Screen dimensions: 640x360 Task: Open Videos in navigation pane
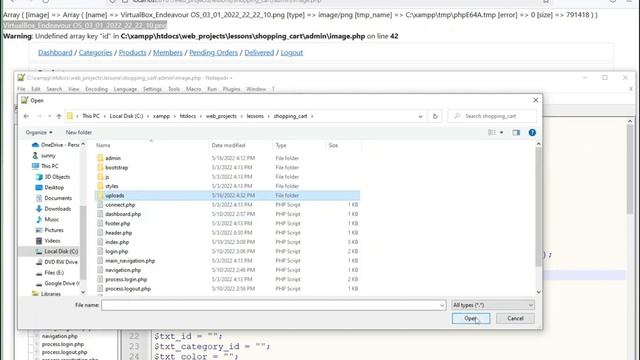pos(52,241)
